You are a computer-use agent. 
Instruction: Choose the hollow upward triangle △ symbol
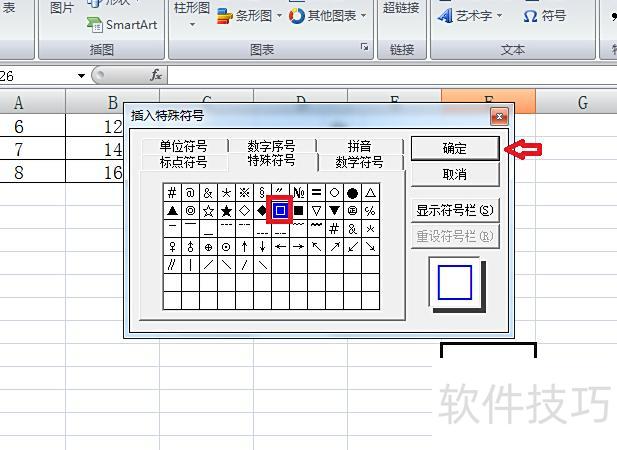[370, 193]
